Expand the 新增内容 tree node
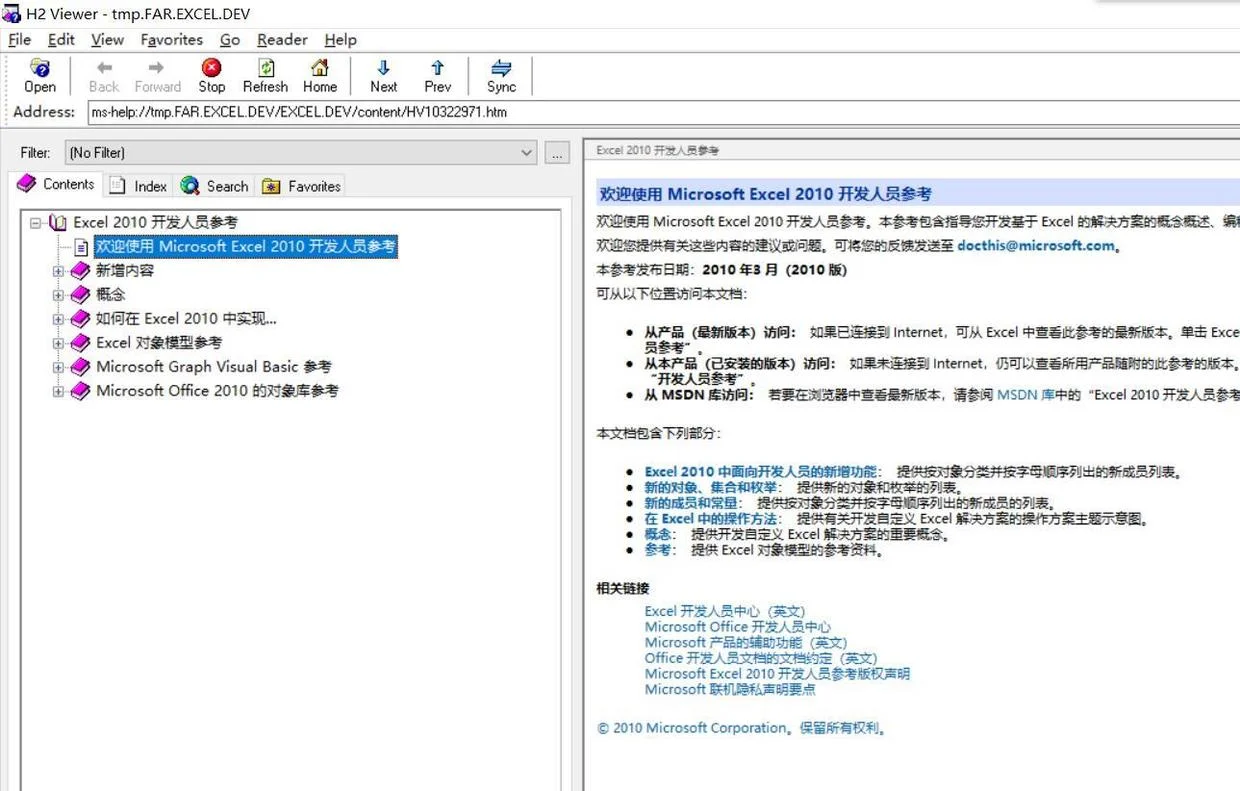Screen dimensions: 1240x791 click(x=58, y=271)
